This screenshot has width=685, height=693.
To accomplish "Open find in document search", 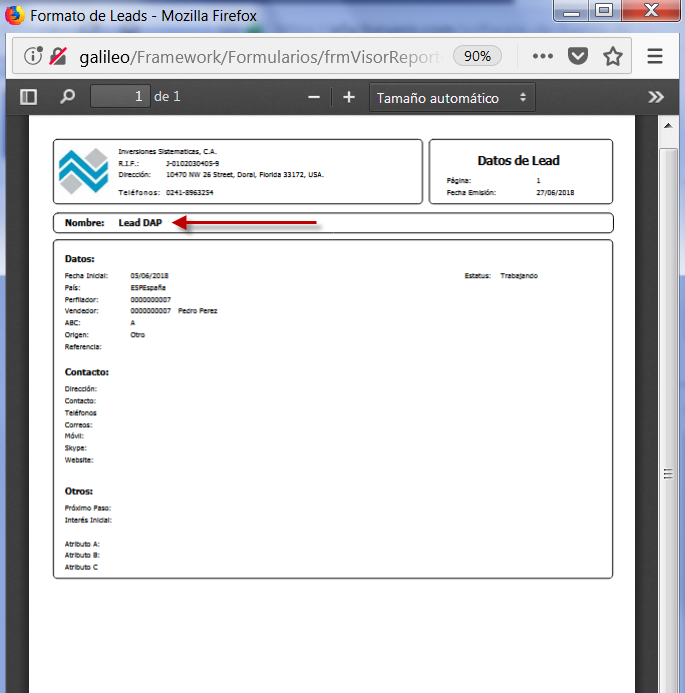I will 68,96.
